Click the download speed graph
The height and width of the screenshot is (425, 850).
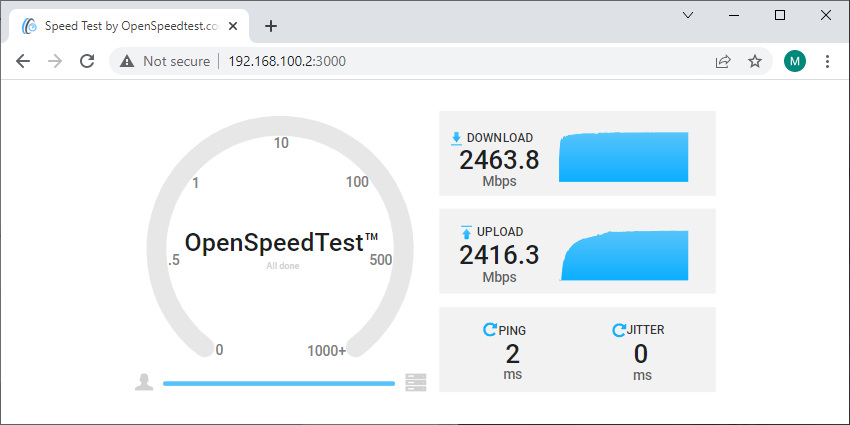(x=623, y=157)
